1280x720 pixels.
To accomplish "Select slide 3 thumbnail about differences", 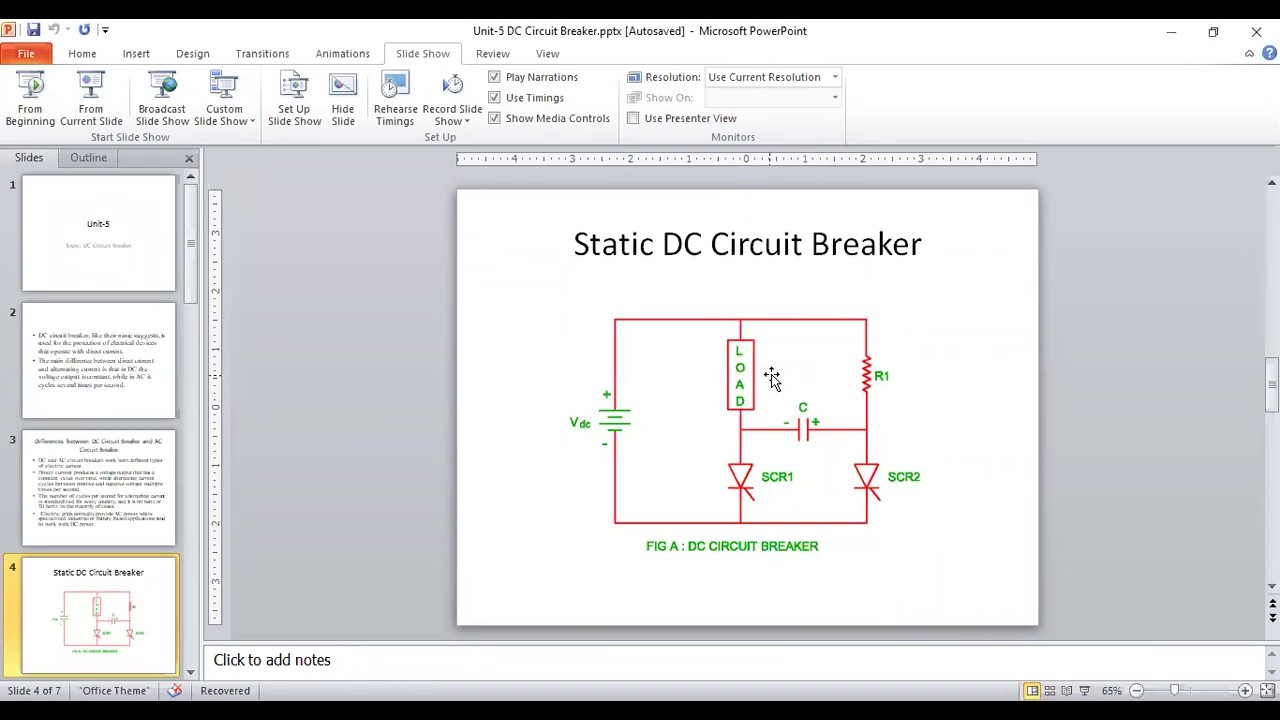I will pyautogui.click(x=99, y=488).
